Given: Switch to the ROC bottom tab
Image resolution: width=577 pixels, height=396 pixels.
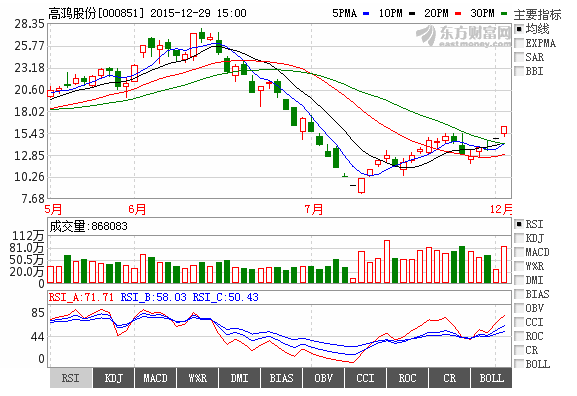Looking at the screenshot, I should (407, 378).
